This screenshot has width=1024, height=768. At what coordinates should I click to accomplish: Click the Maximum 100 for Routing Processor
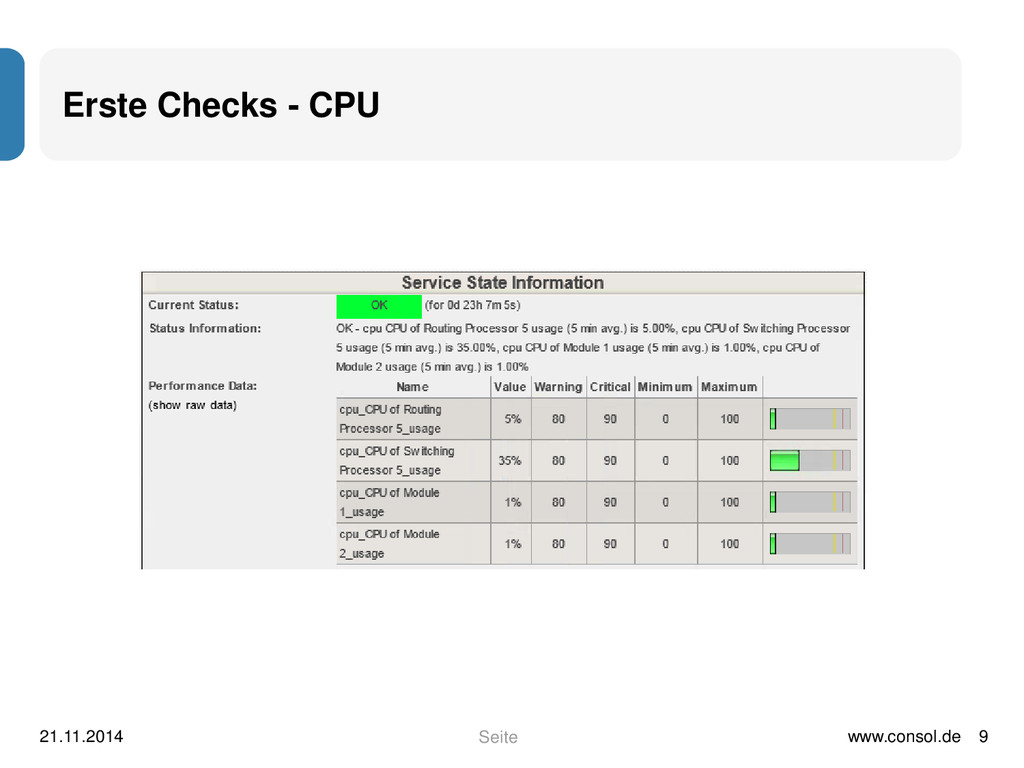(x=729, y=419)
